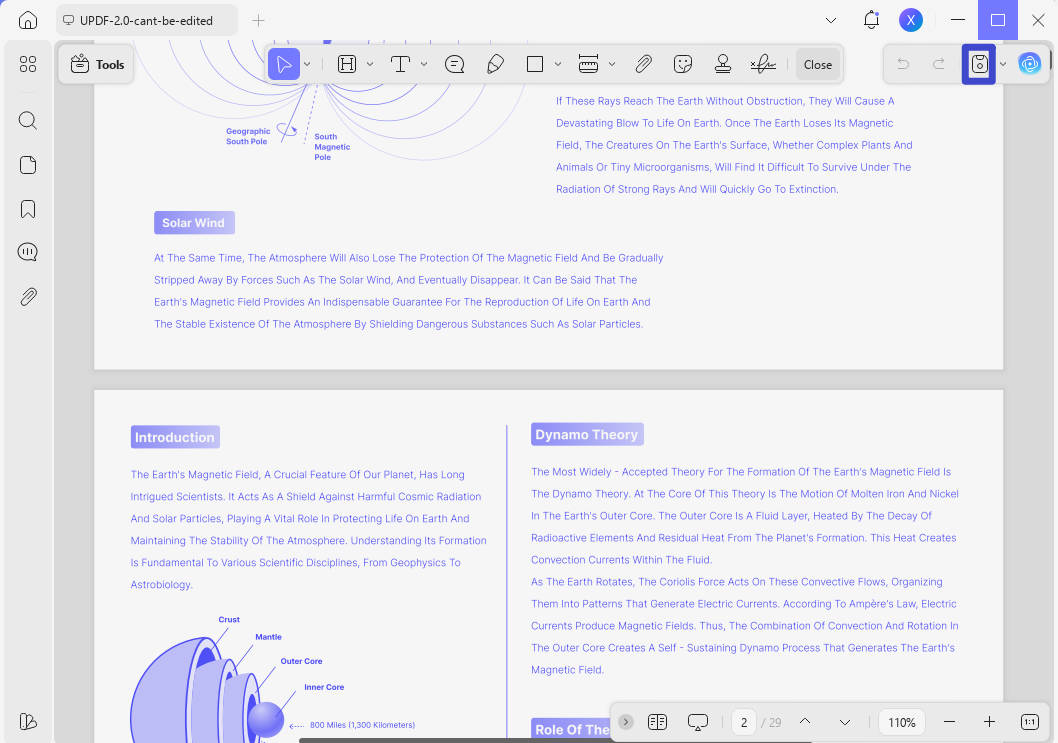Open the UPDF AI assistant
The height and width of the screenshot is (743, 1058).
pyautogui.click(x=1030, y=65)
